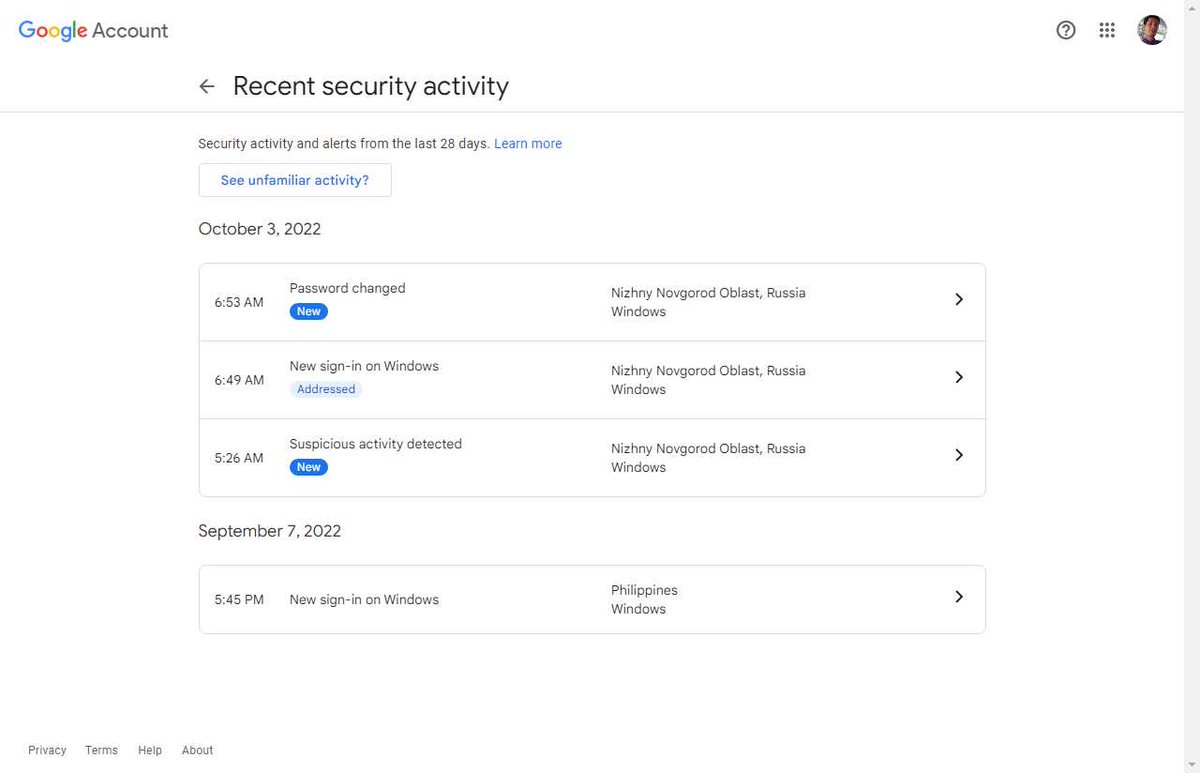Expand the Philippines sign-in chevron
This screenshot has height=773, width=1200.
pos(959,596)
